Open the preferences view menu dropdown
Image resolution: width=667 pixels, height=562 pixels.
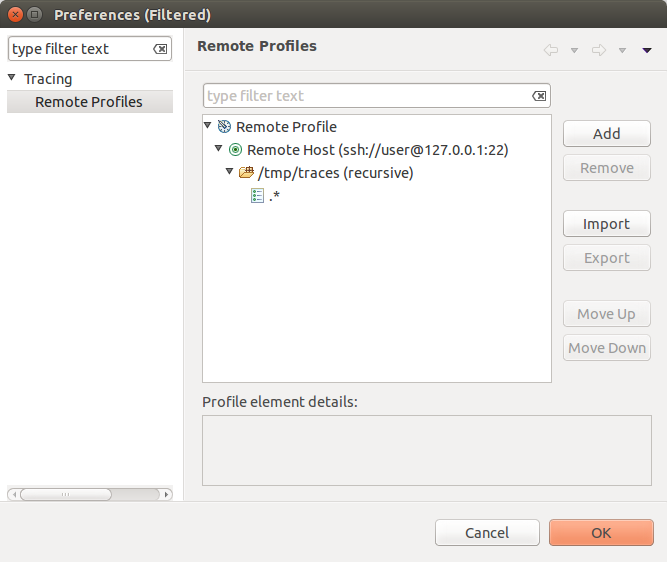647,50
